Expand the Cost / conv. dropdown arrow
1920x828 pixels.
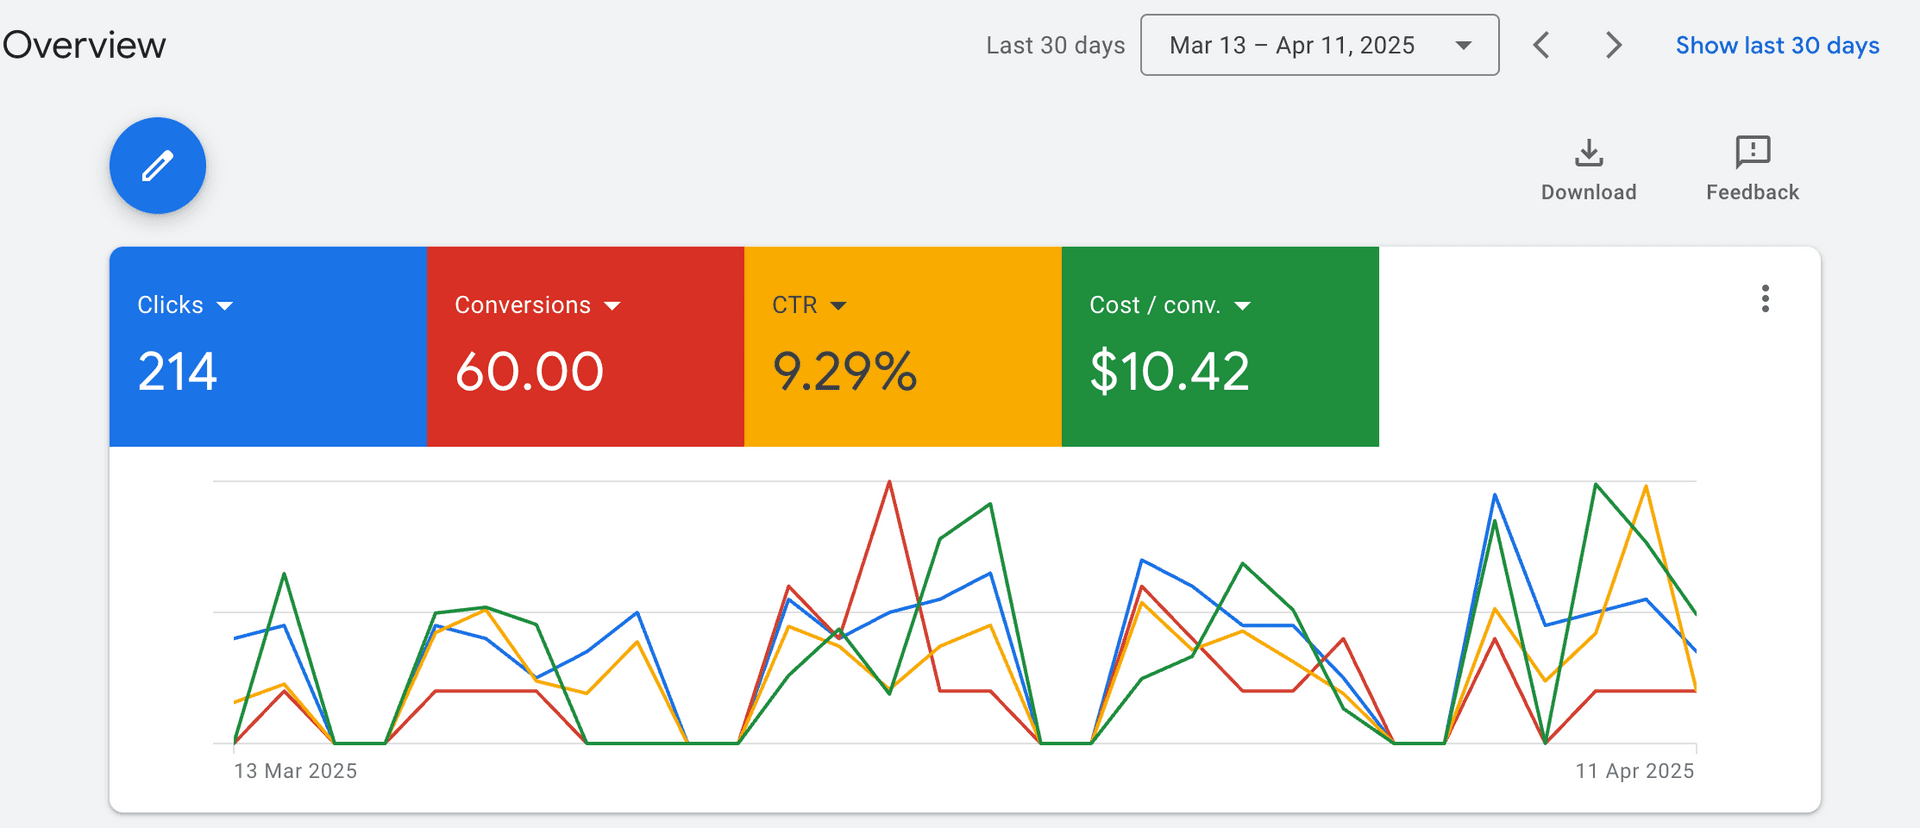(1243, 306)
